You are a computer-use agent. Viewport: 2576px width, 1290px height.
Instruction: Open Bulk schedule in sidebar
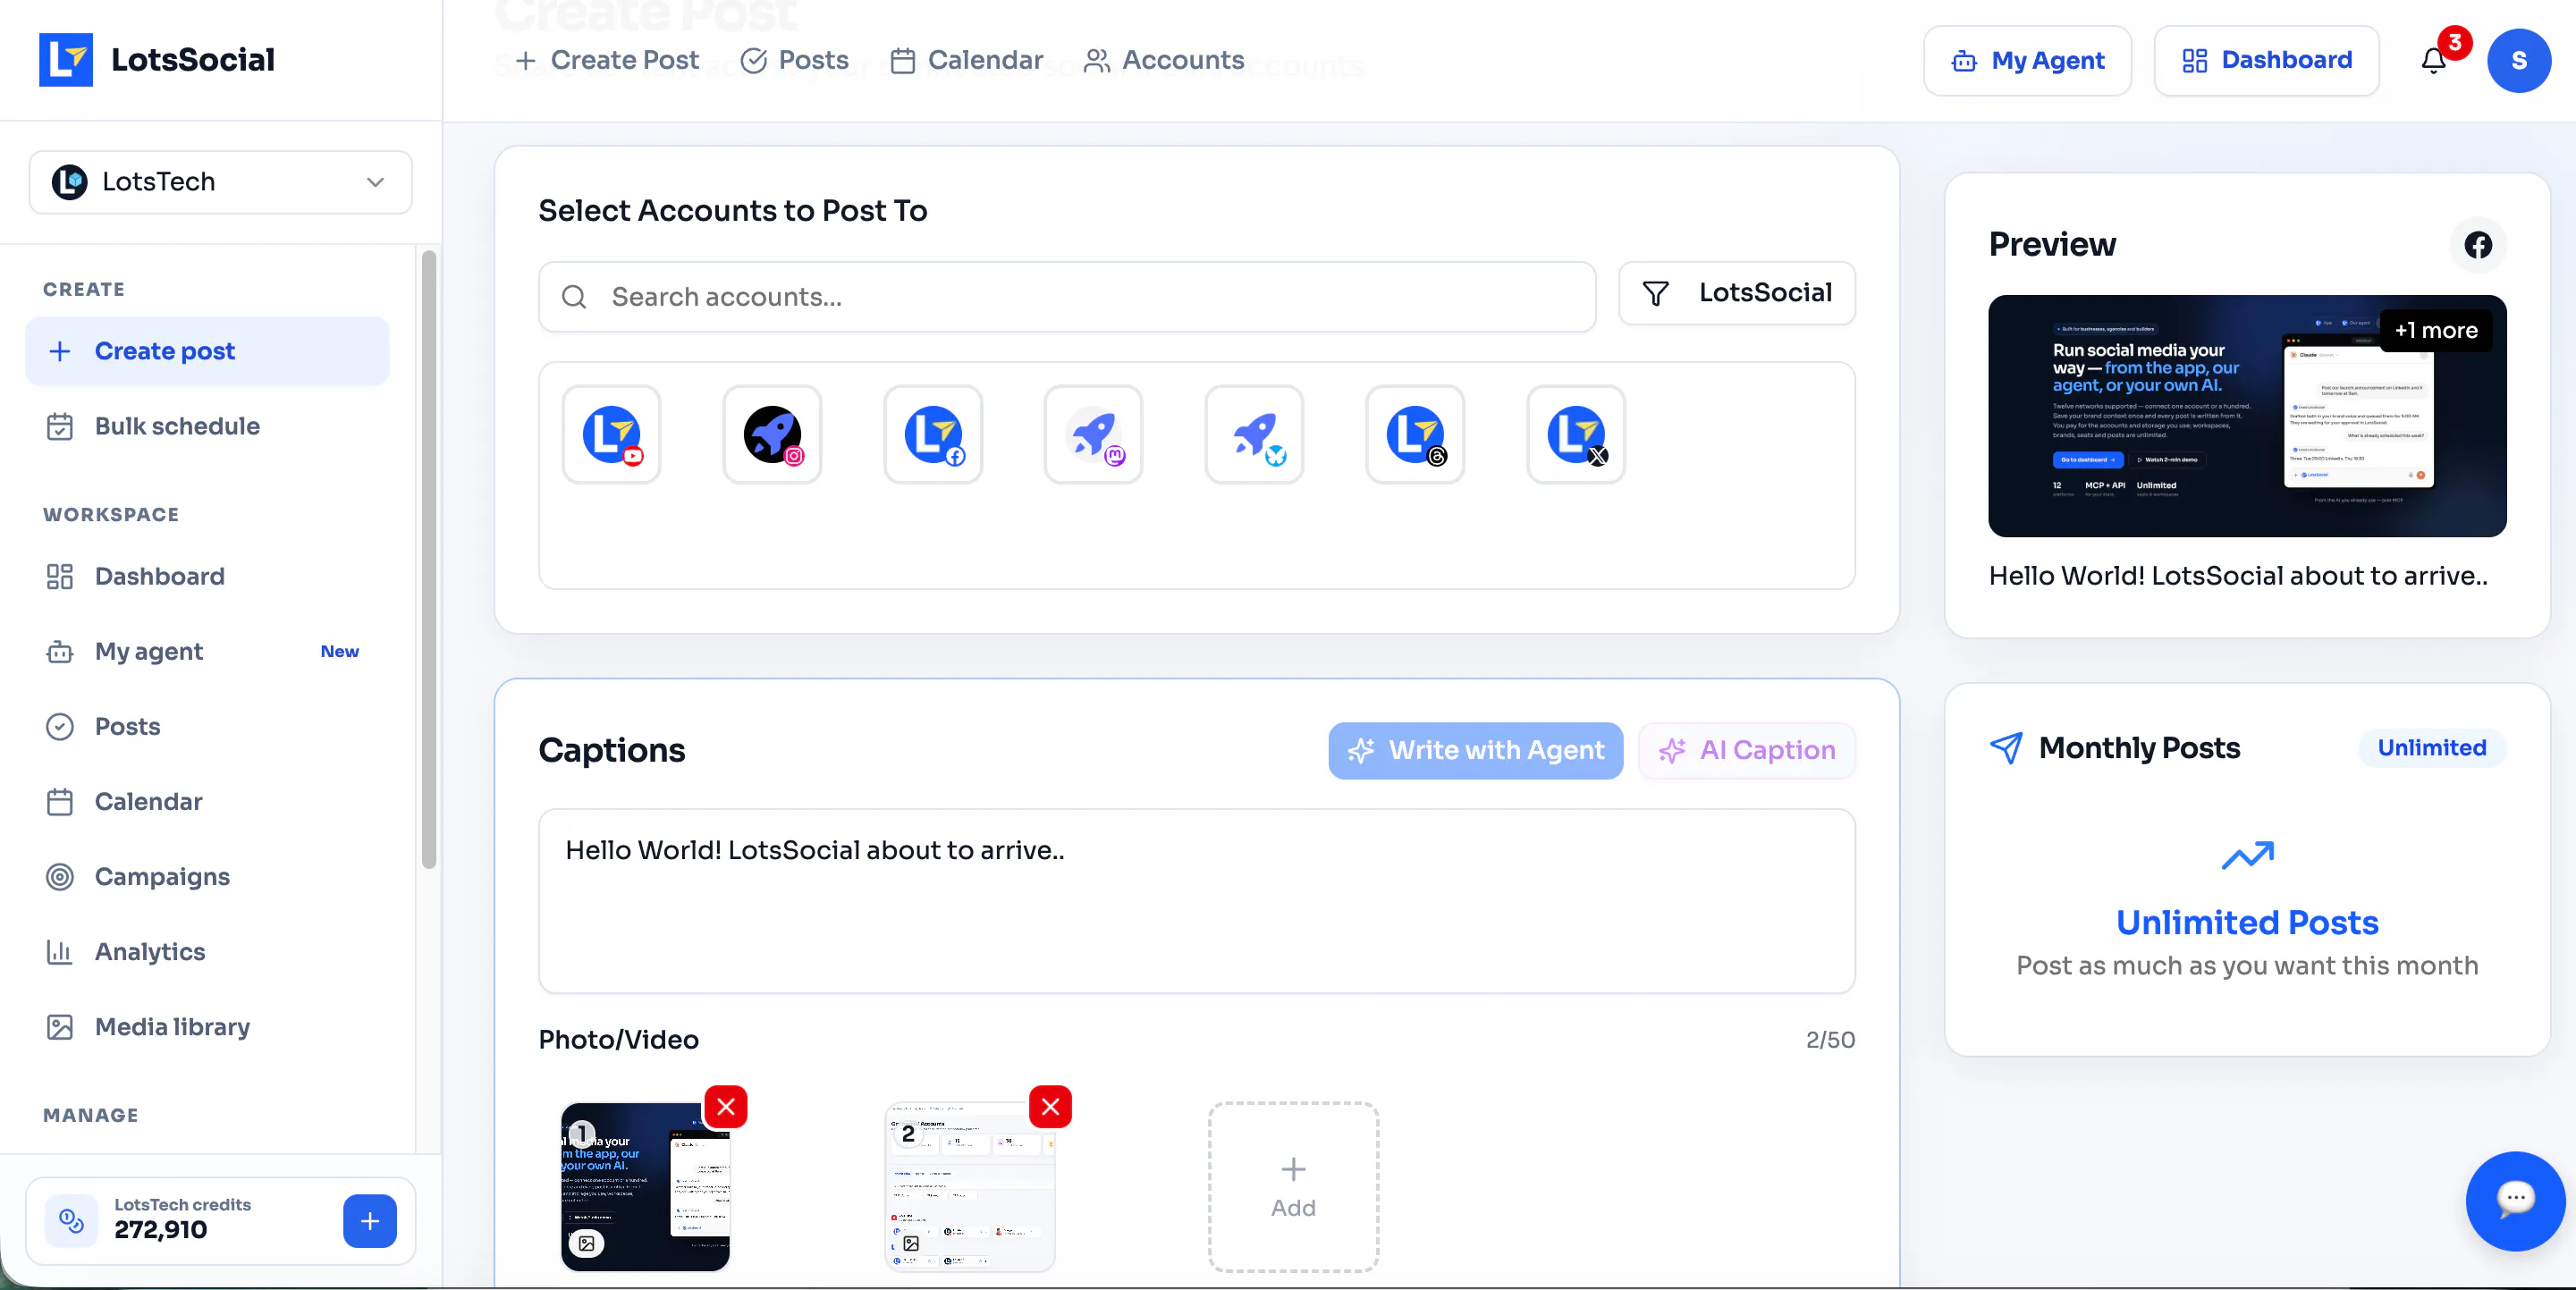click(x=207, y=426)
